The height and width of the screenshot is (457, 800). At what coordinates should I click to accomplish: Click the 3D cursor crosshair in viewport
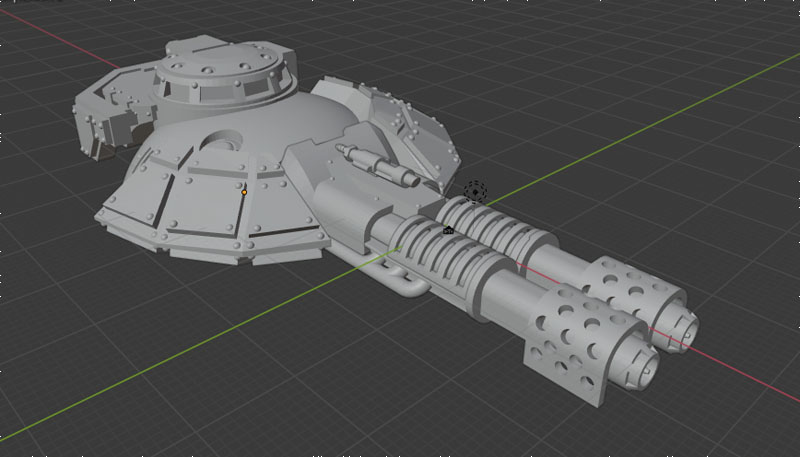476,192
